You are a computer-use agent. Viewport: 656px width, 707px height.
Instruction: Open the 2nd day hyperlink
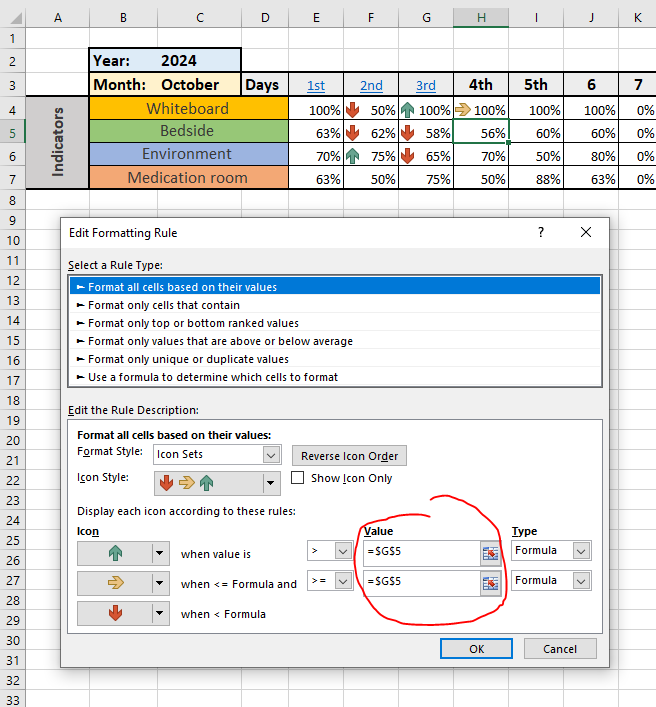coord(371,85)
